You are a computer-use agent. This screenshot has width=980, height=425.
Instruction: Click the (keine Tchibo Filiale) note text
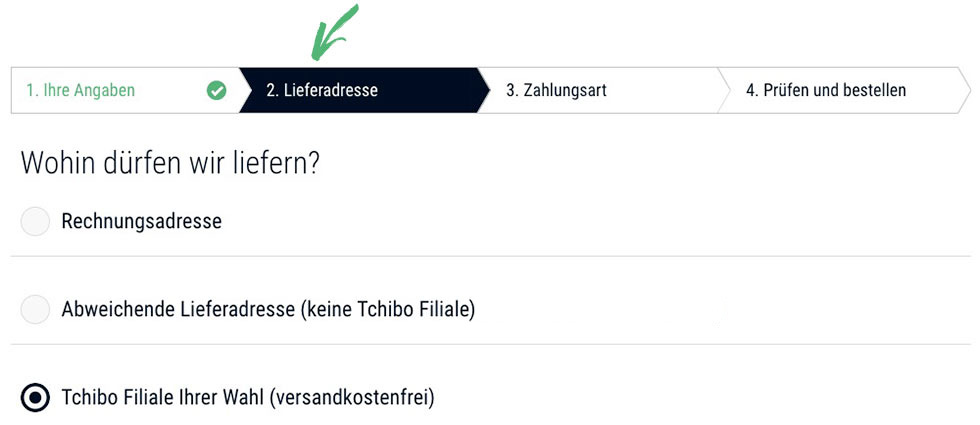pyautogui.click(x=388, y=309)
